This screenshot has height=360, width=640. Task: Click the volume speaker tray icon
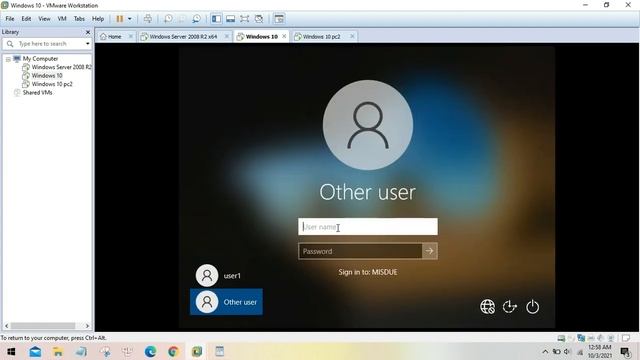coord(567,351)
